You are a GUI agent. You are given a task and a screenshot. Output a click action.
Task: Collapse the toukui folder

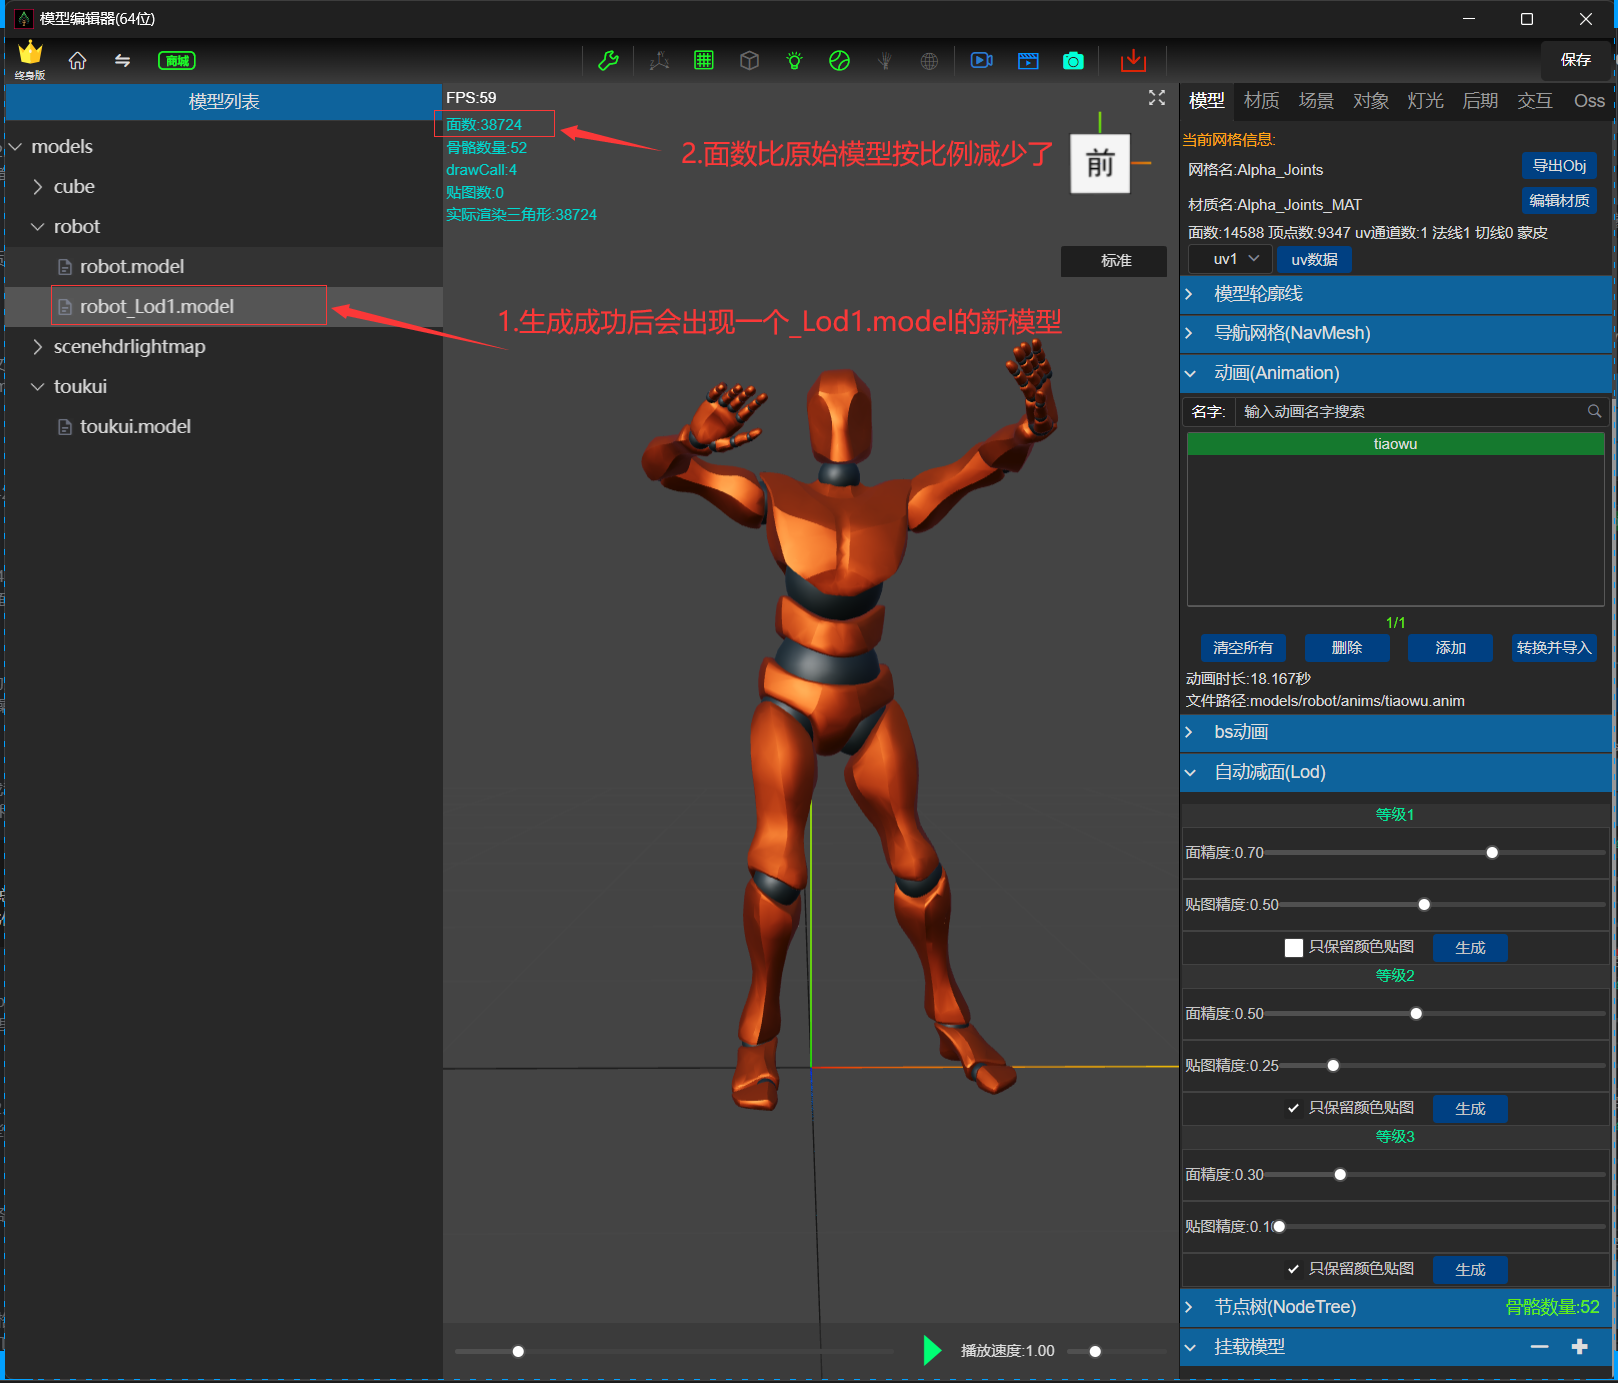pyautogui.click(x=38, y=387)
